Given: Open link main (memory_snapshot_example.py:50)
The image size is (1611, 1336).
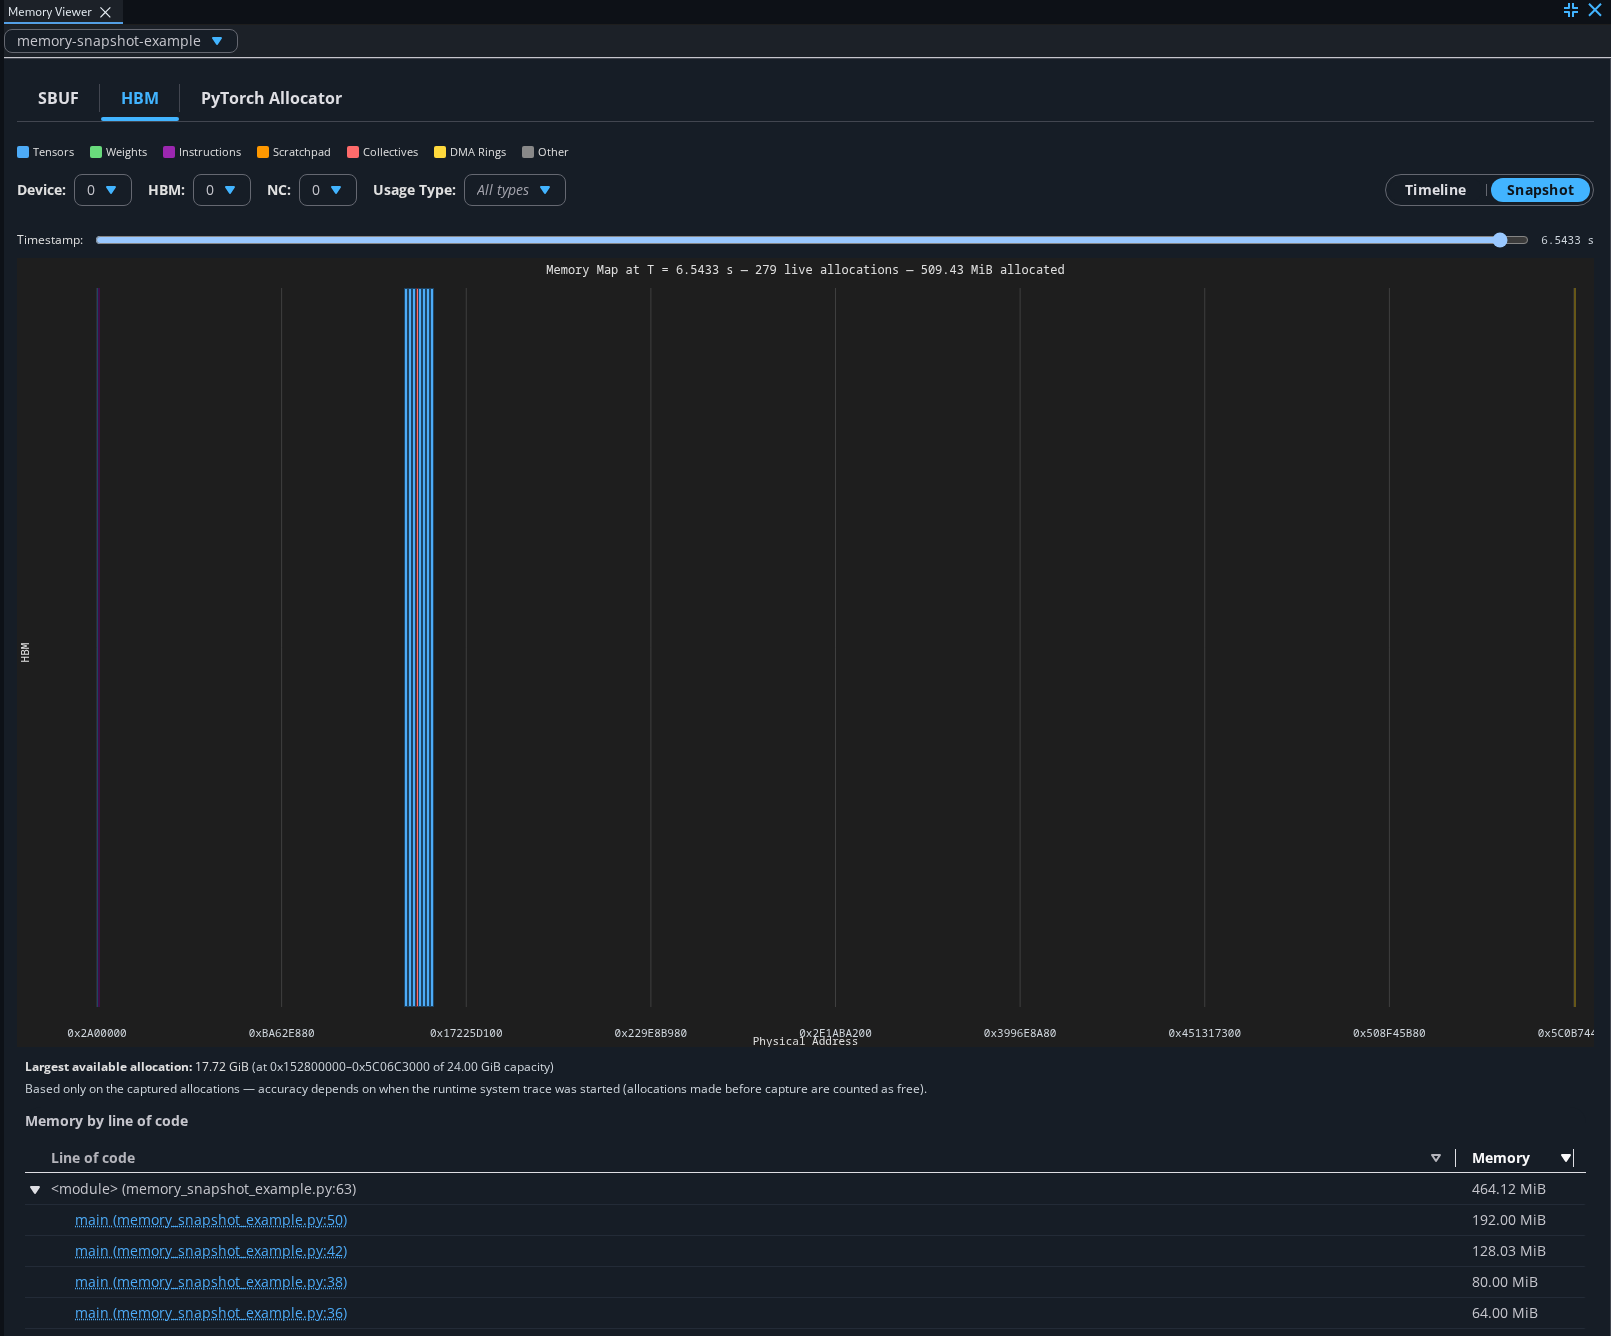Looking at the screenshot, I should (x=211, y=1220).
